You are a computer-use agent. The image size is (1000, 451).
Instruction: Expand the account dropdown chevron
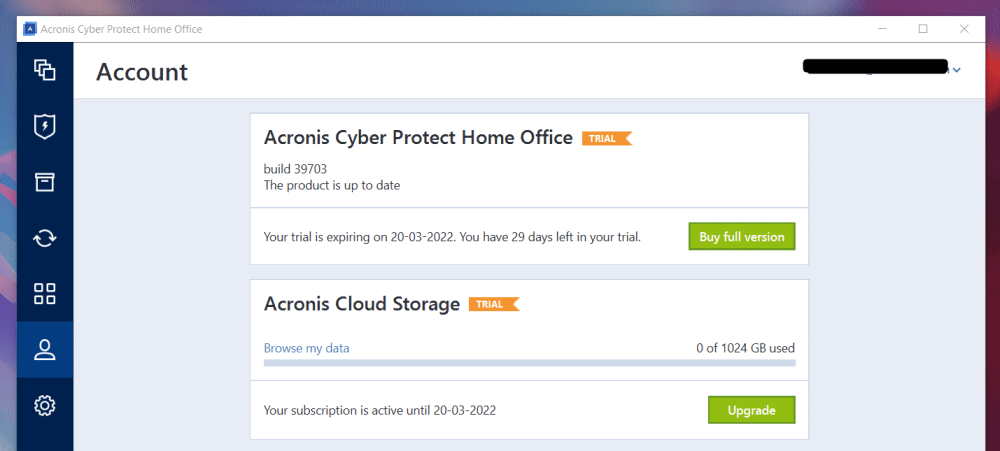pos(957,69)
